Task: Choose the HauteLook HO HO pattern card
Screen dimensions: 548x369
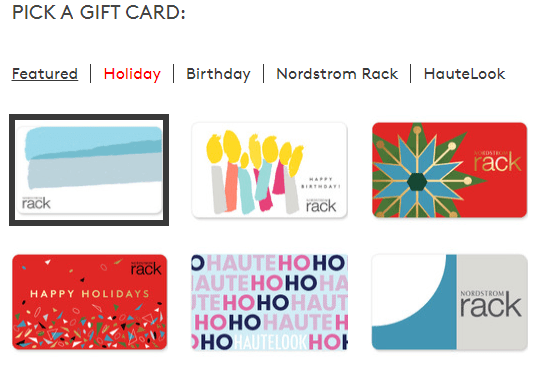Action: click(269, 302)
